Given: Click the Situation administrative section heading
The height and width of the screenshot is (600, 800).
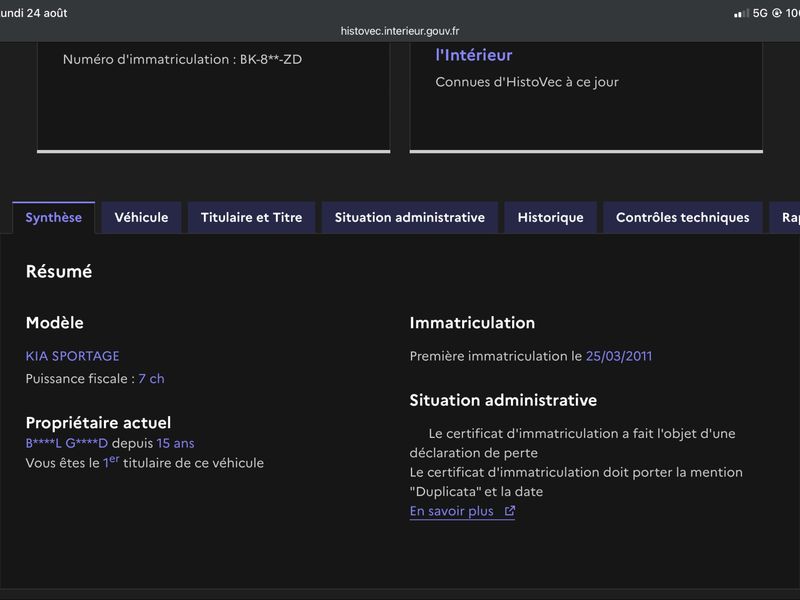Looking at the screenshot, I should click(x=503, y=400).
